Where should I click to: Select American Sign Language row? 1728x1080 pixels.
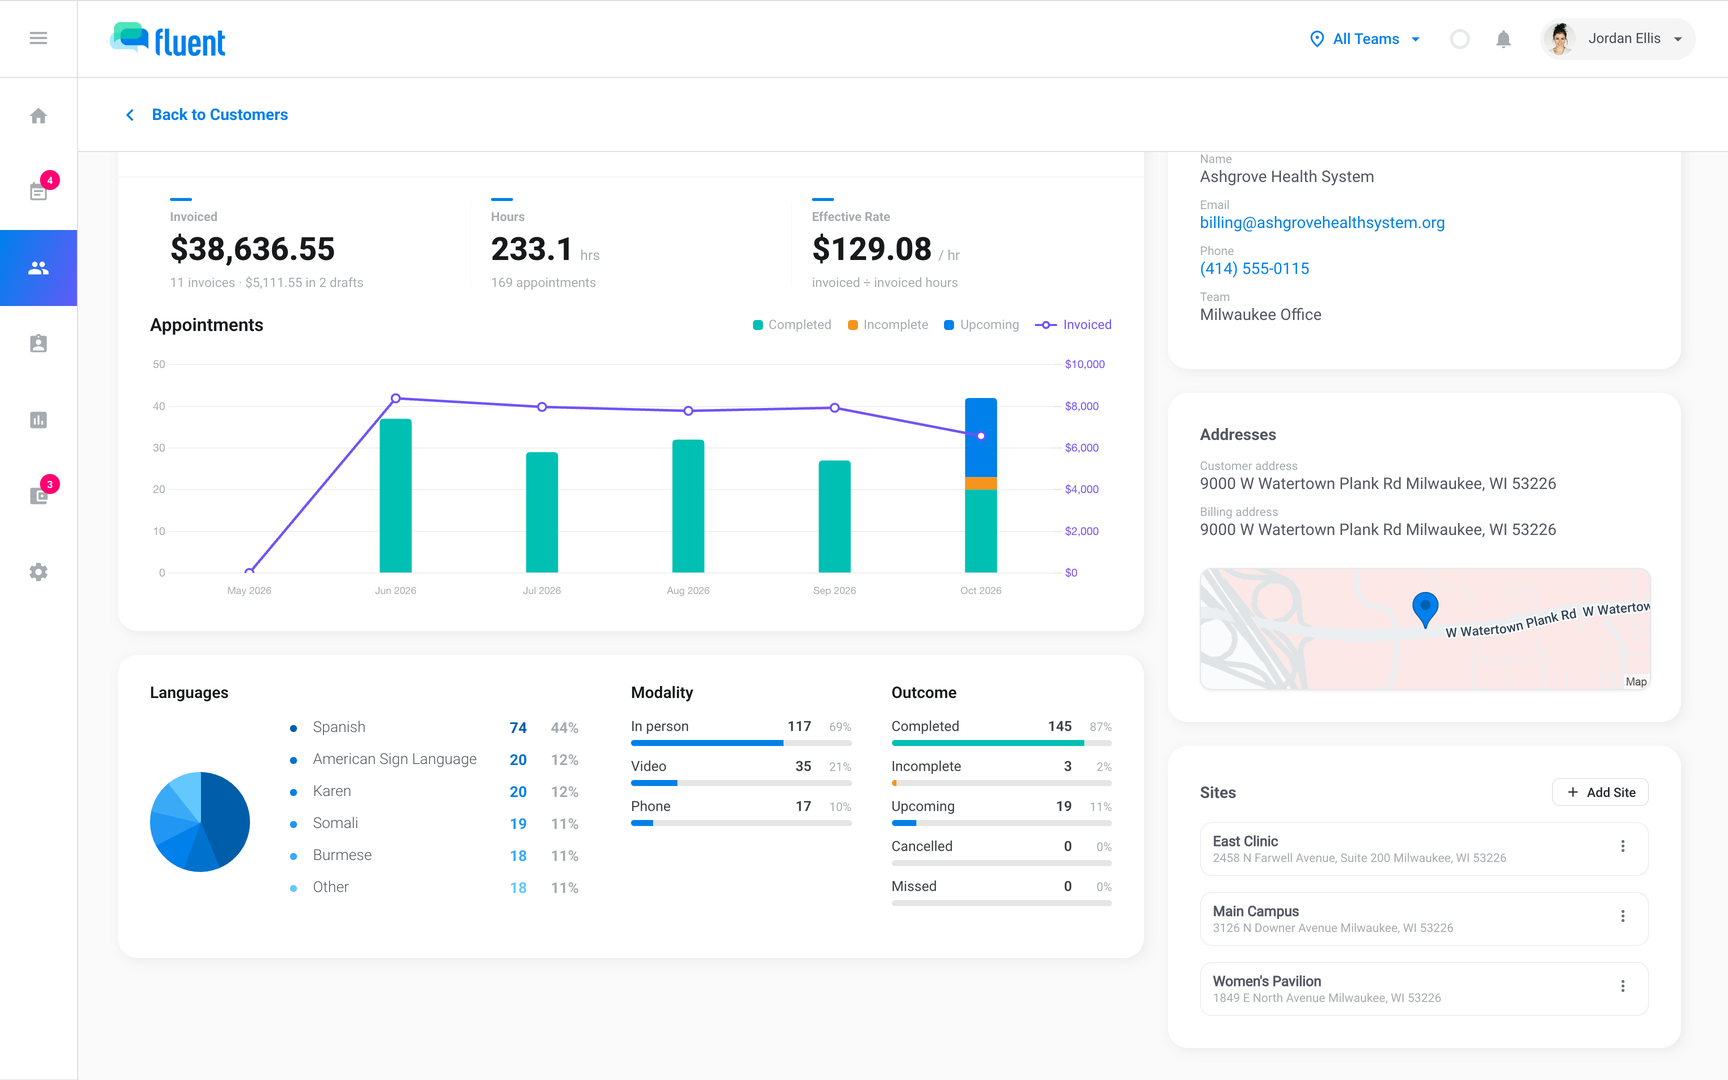click(434, 759)
